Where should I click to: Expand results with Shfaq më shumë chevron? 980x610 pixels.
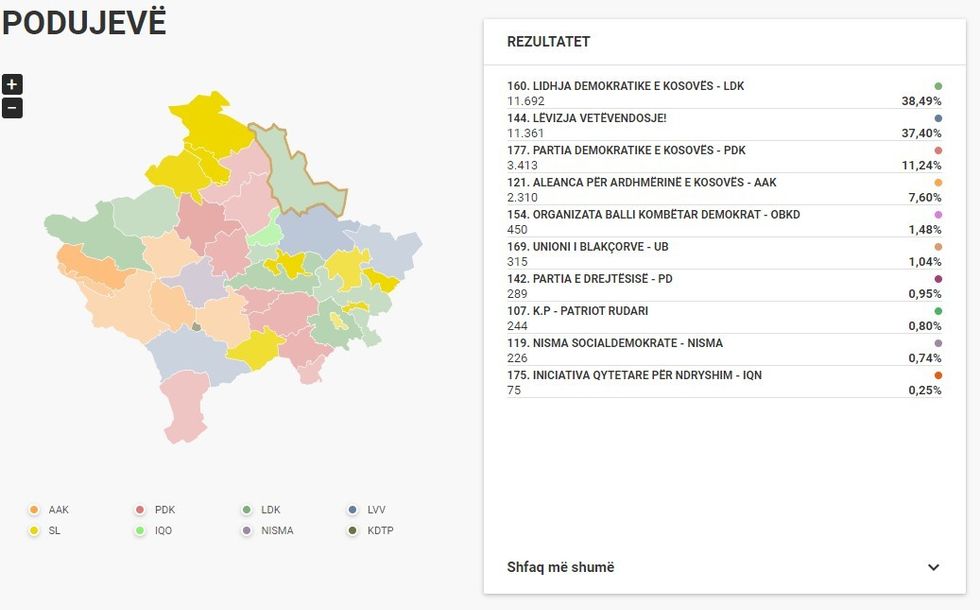point(933,567)
